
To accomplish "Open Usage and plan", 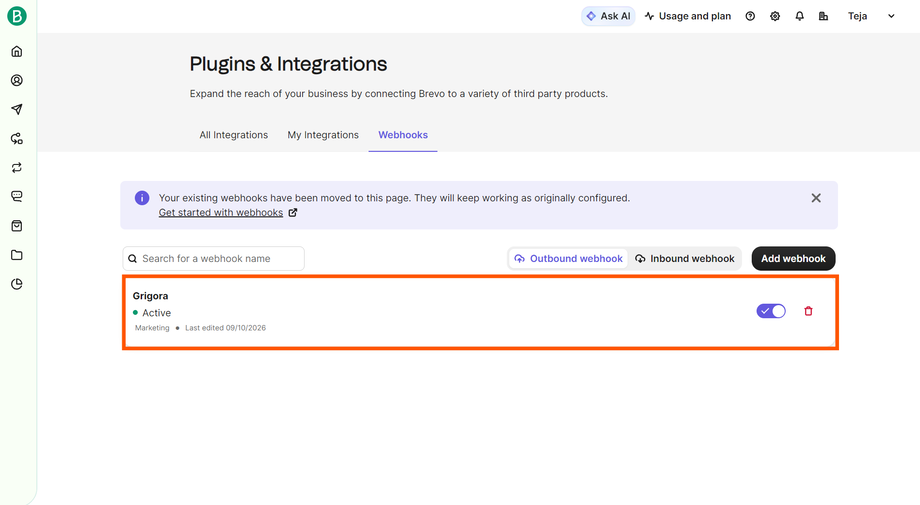I will (x=688, y=16).
